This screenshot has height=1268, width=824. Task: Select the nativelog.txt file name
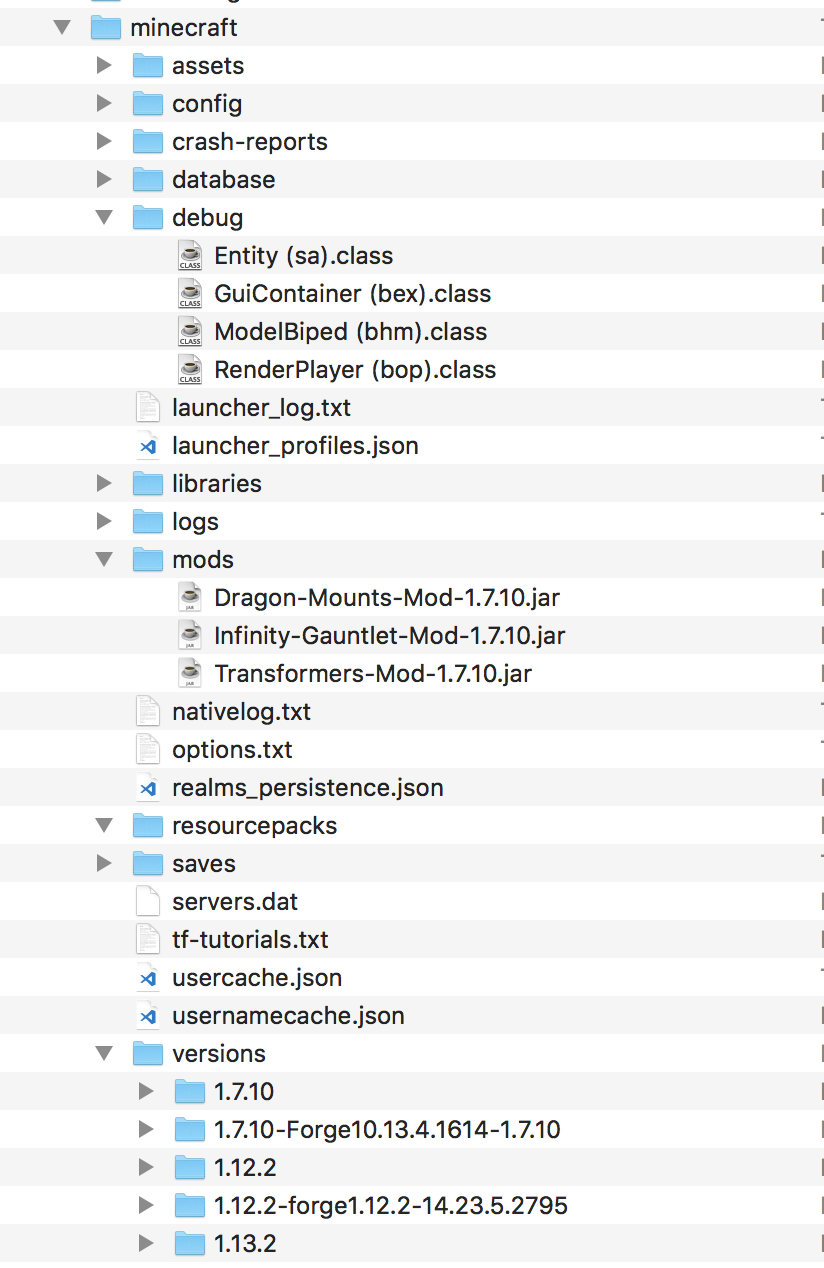241,712
